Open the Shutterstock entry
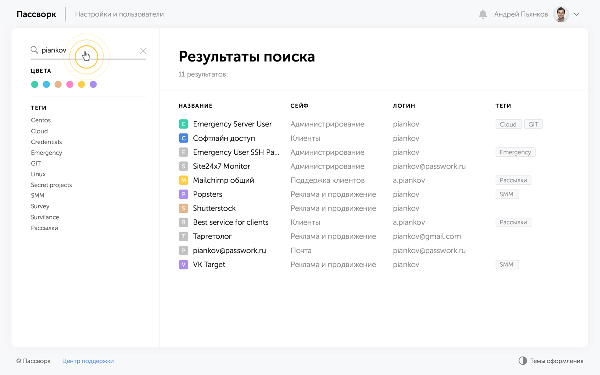The image size is (600, 375). point(214,208)
